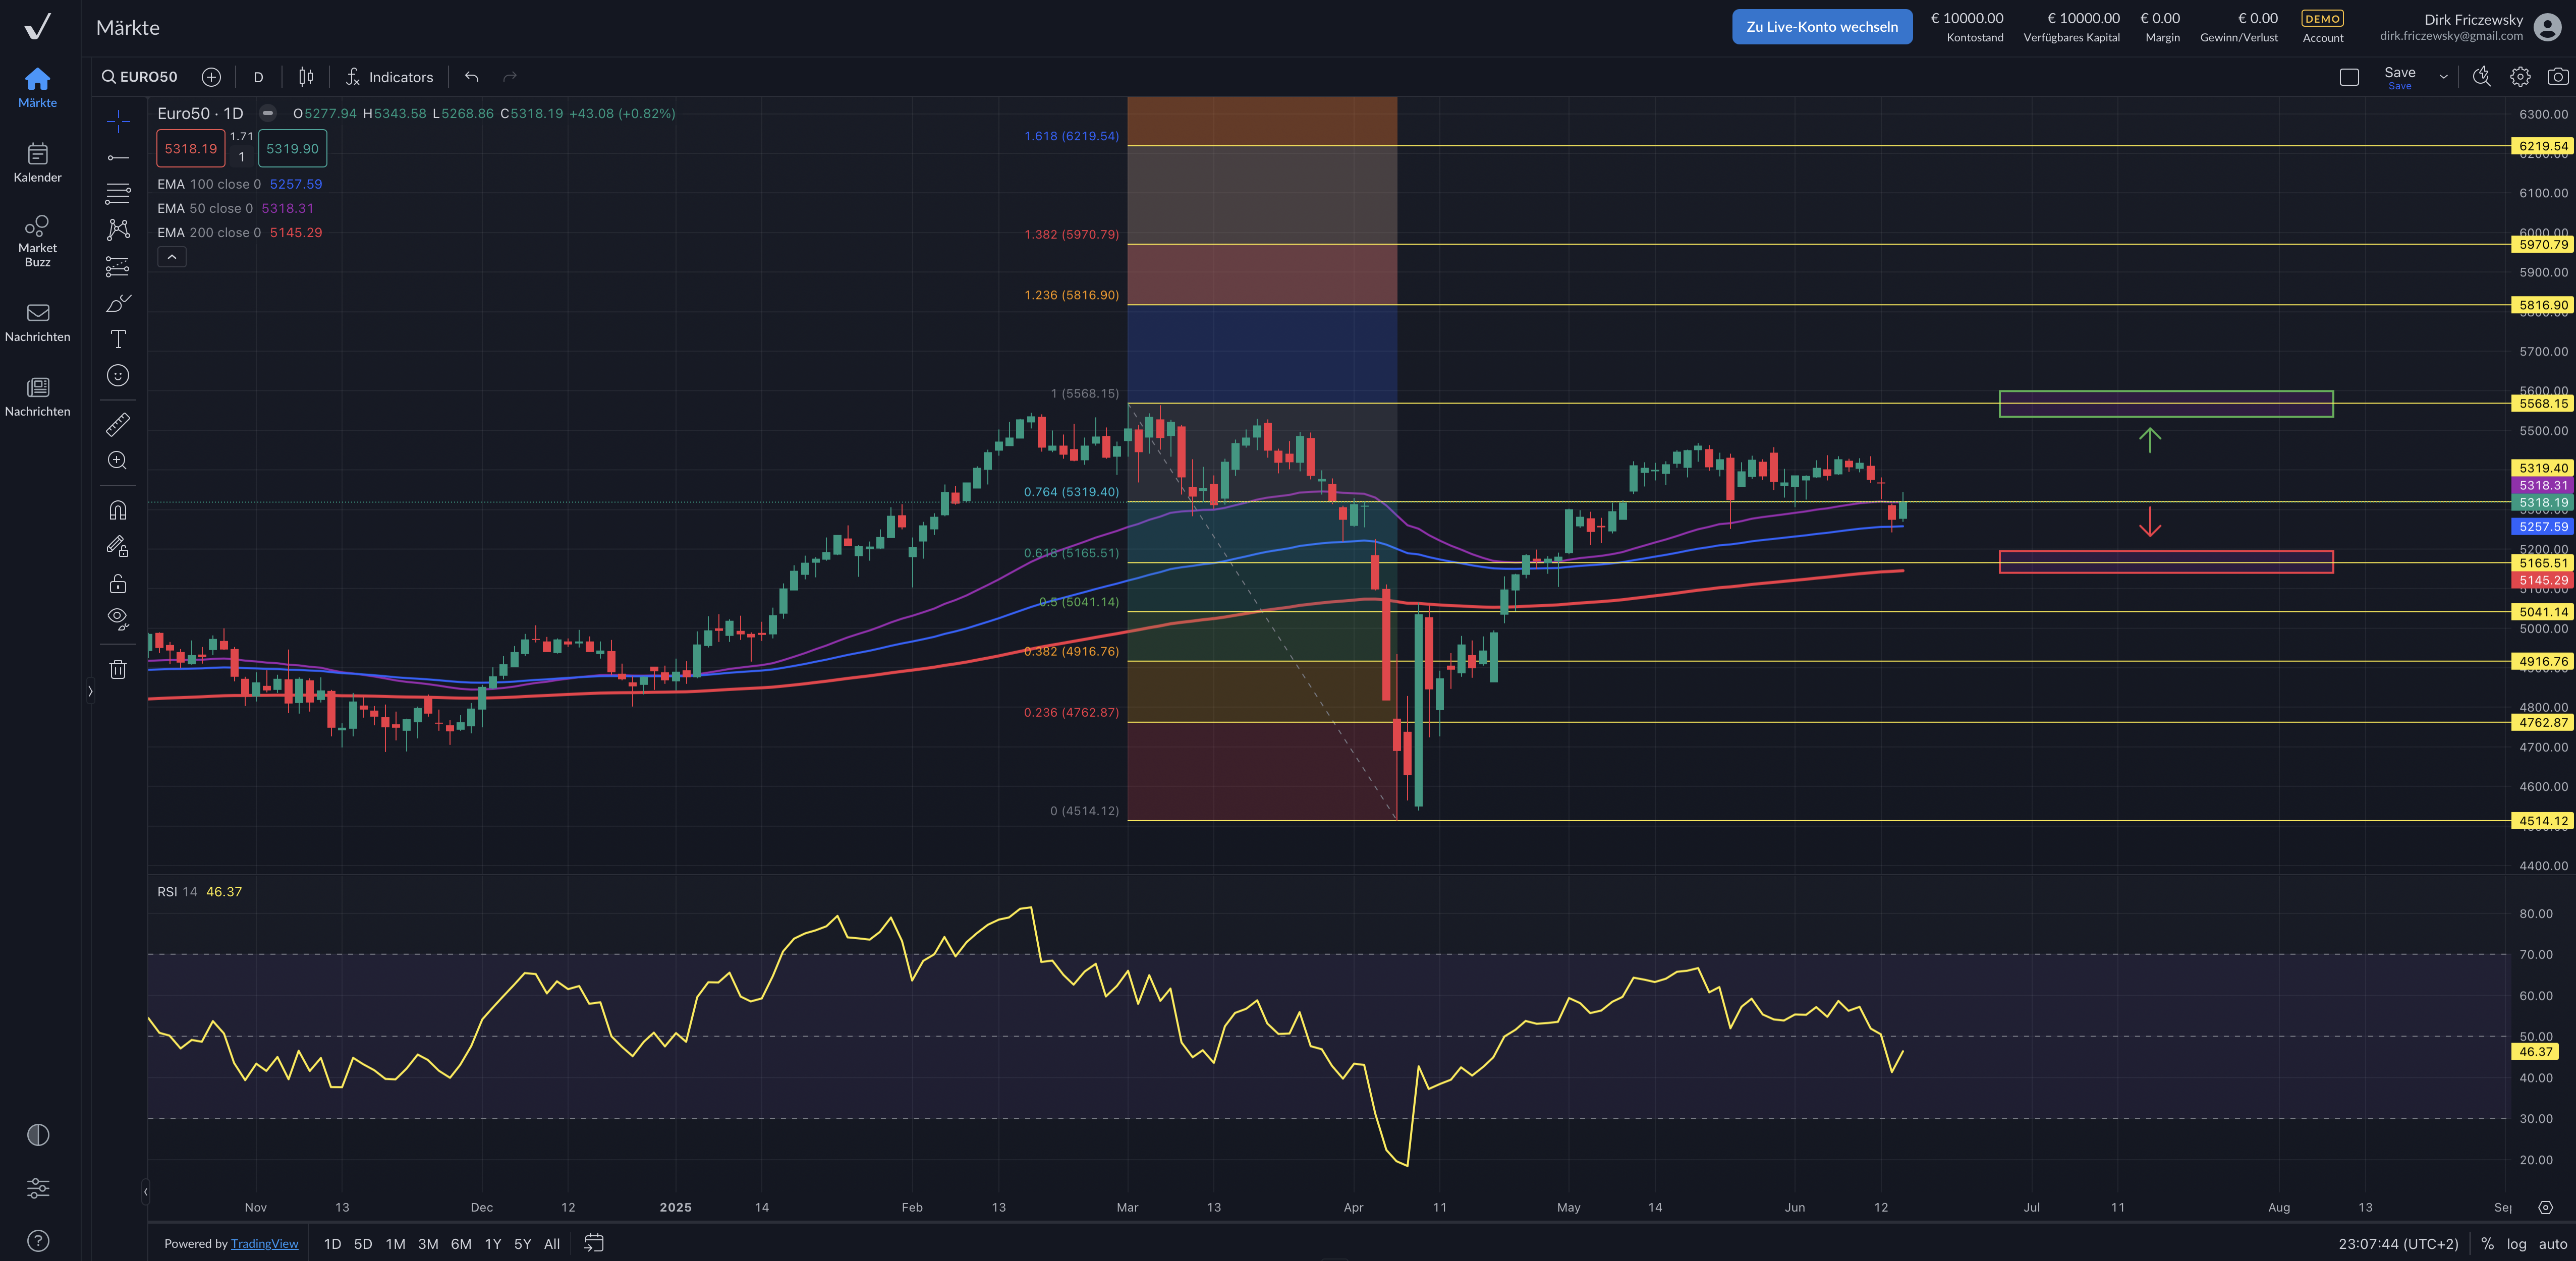The width and height of the screenshot is (2576, 1261).
Task: Select the crosshair cursor tool
Action: (117, 120)
